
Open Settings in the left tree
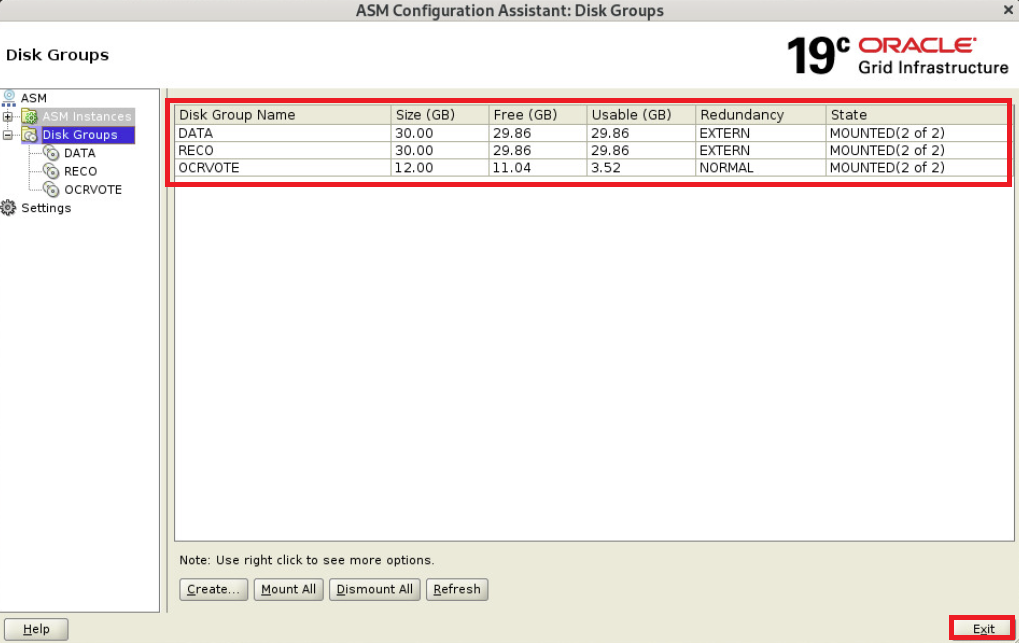(x=46, y=208)
